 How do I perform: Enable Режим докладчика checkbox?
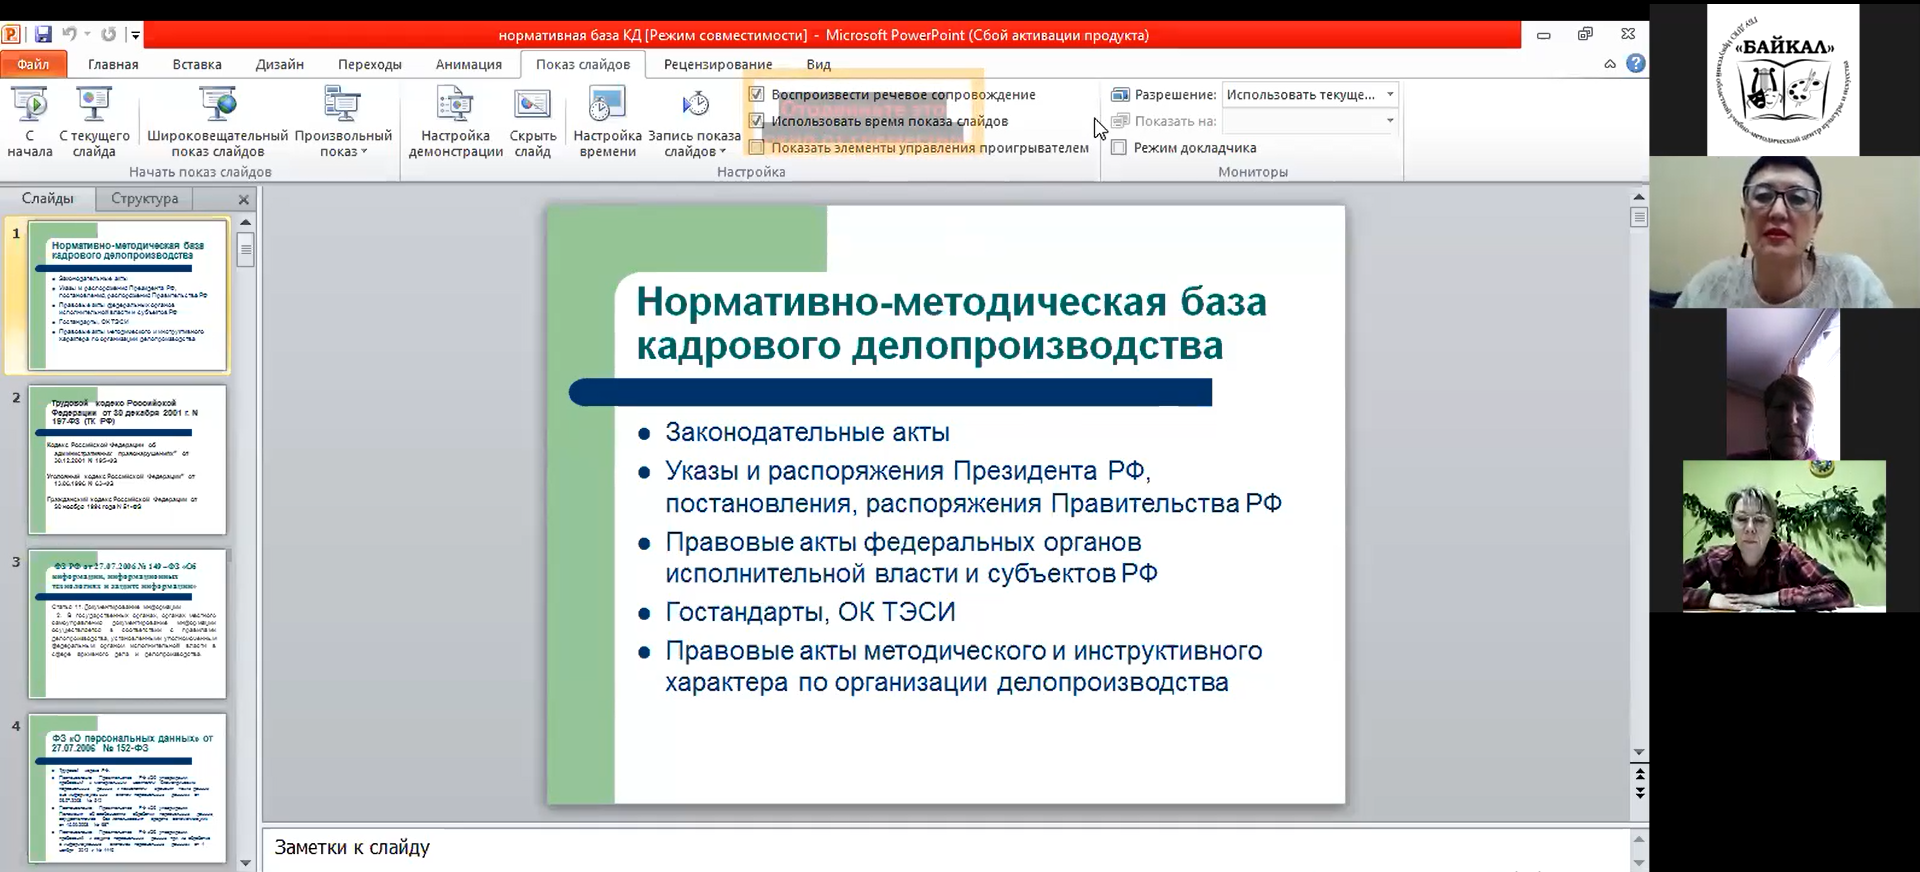tap(1119, 148)
